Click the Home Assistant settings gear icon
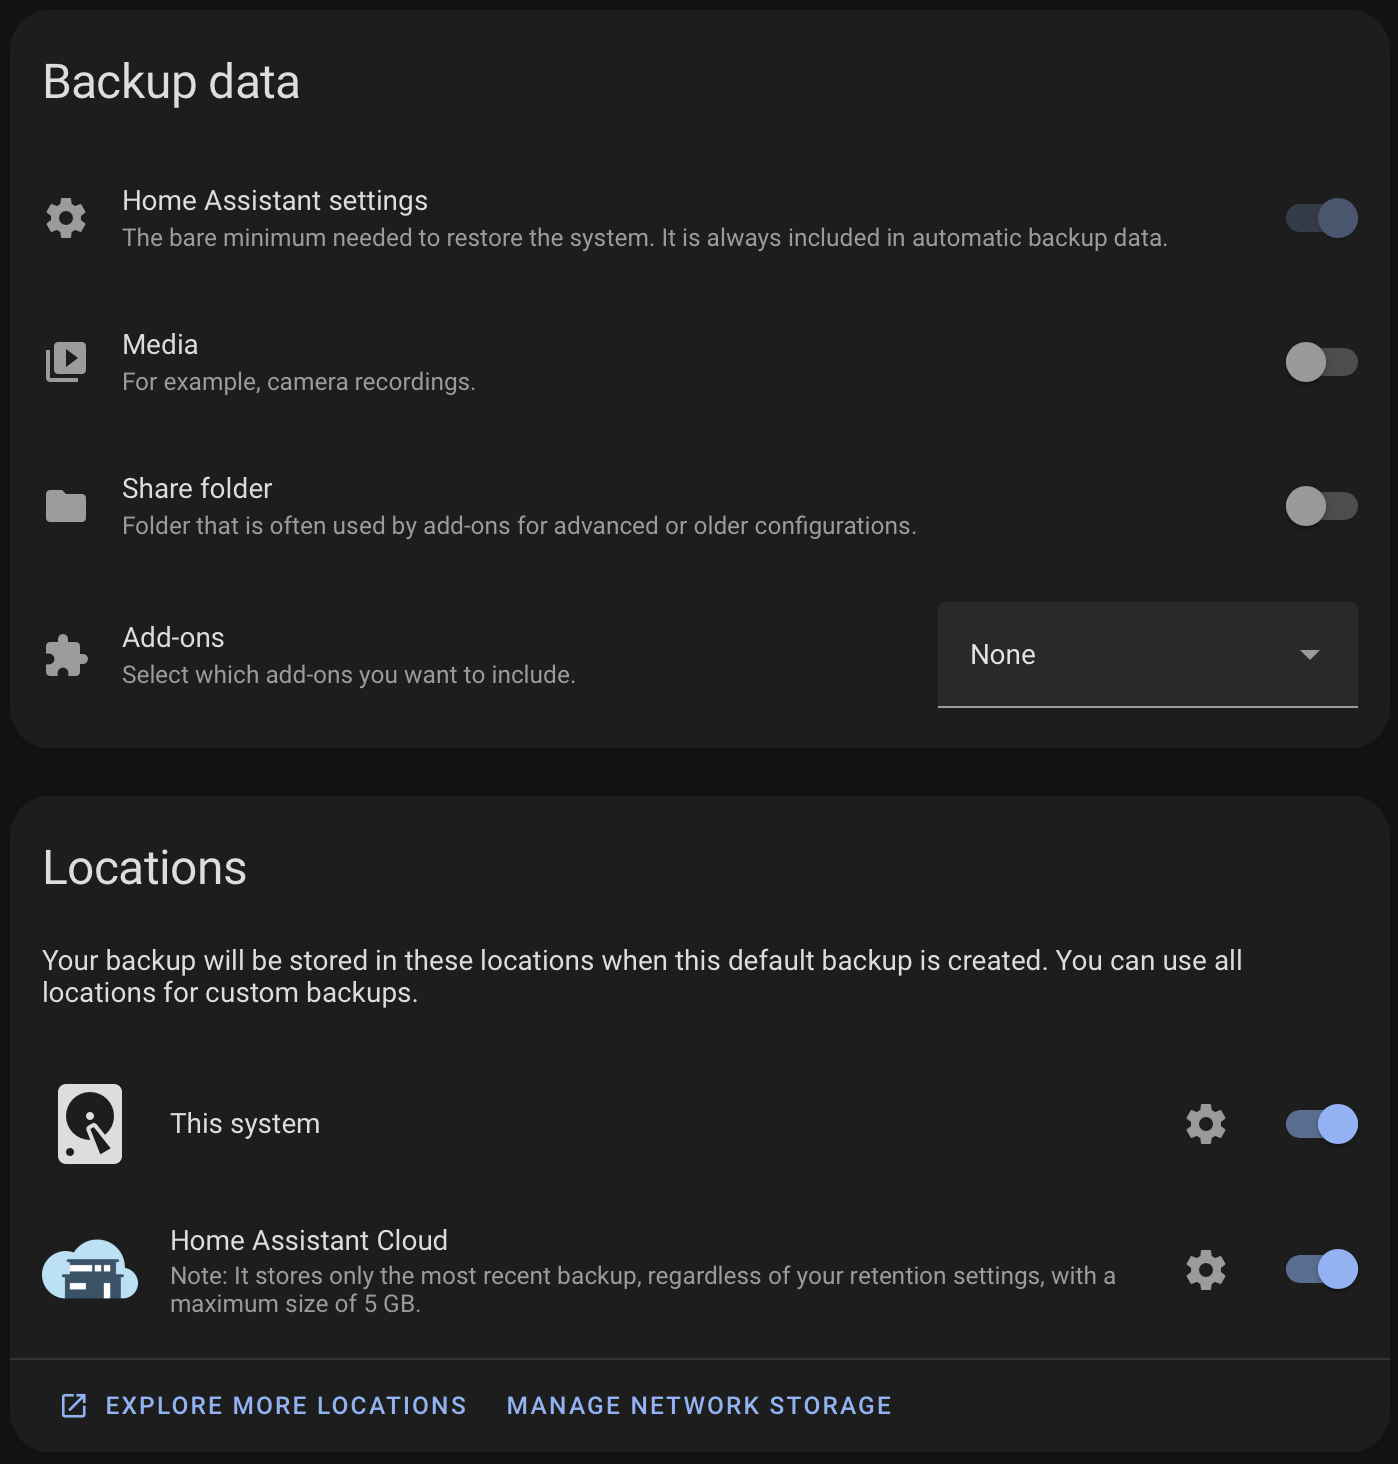This screenshot has height=1464, width=1398. (65, 217)
